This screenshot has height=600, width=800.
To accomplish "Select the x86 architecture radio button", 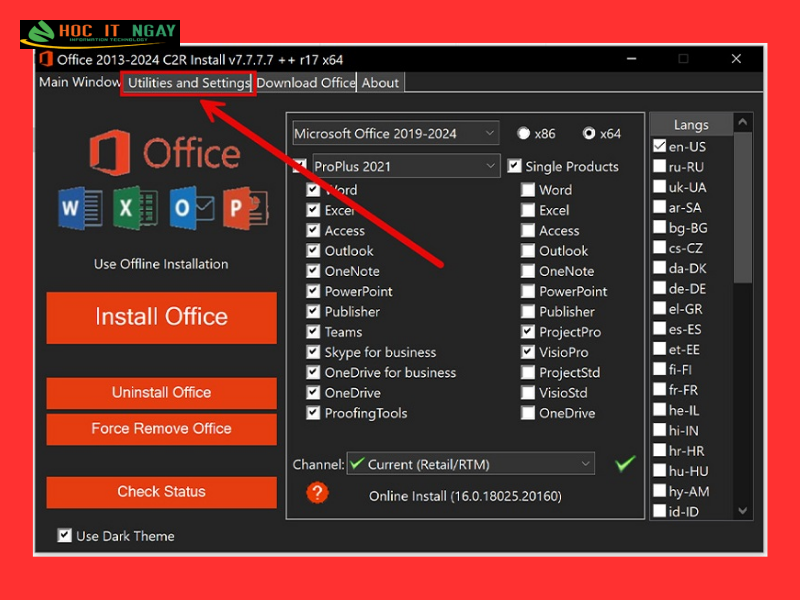I will [523, 134].
